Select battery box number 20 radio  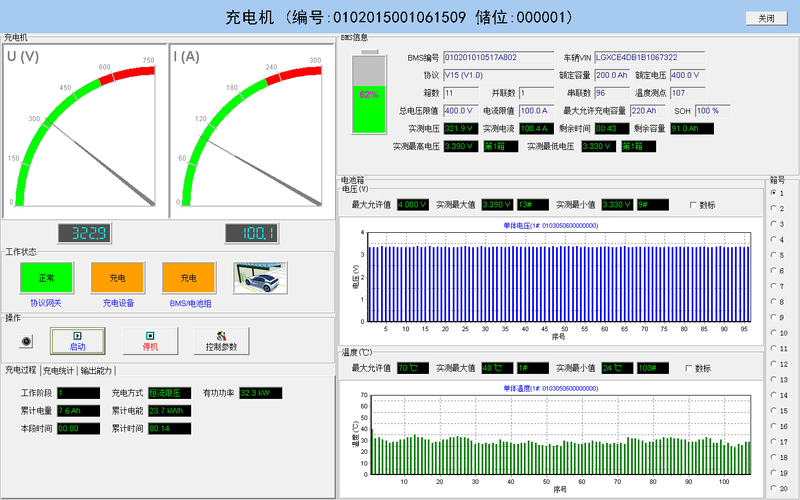tap(773, 488)
